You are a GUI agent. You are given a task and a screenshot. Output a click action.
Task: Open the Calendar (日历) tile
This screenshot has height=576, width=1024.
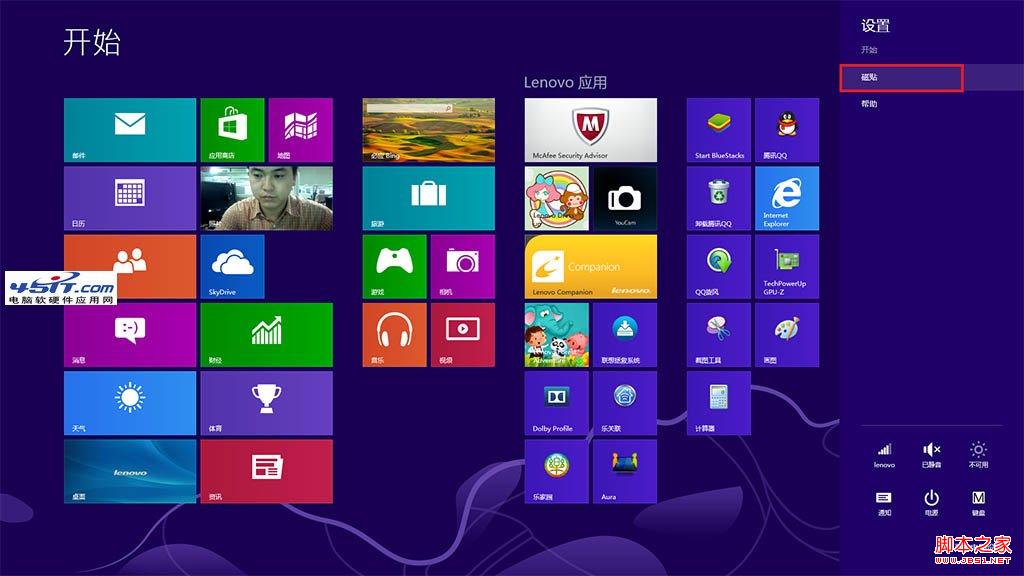[x=130, y=198]
